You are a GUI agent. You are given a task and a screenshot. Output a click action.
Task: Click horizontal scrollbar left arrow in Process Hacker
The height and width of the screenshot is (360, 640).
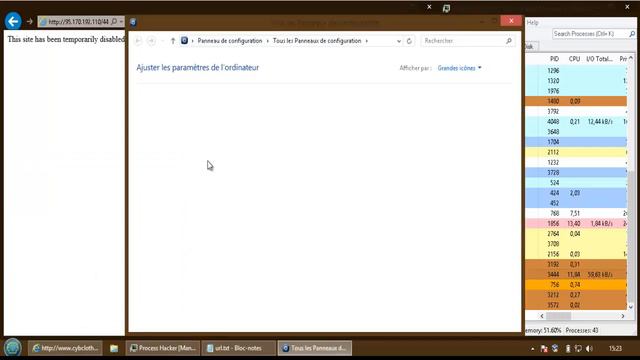pos(542,316)
